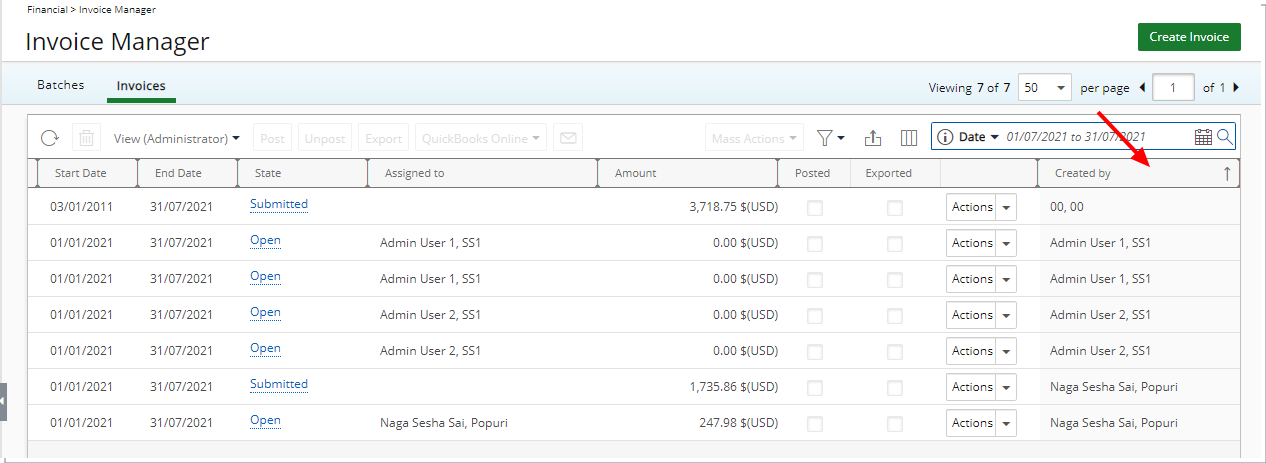Screen dimensions: 1266x463
Task: Click the magnifier search icon
Action: (x=1225, y=137)
